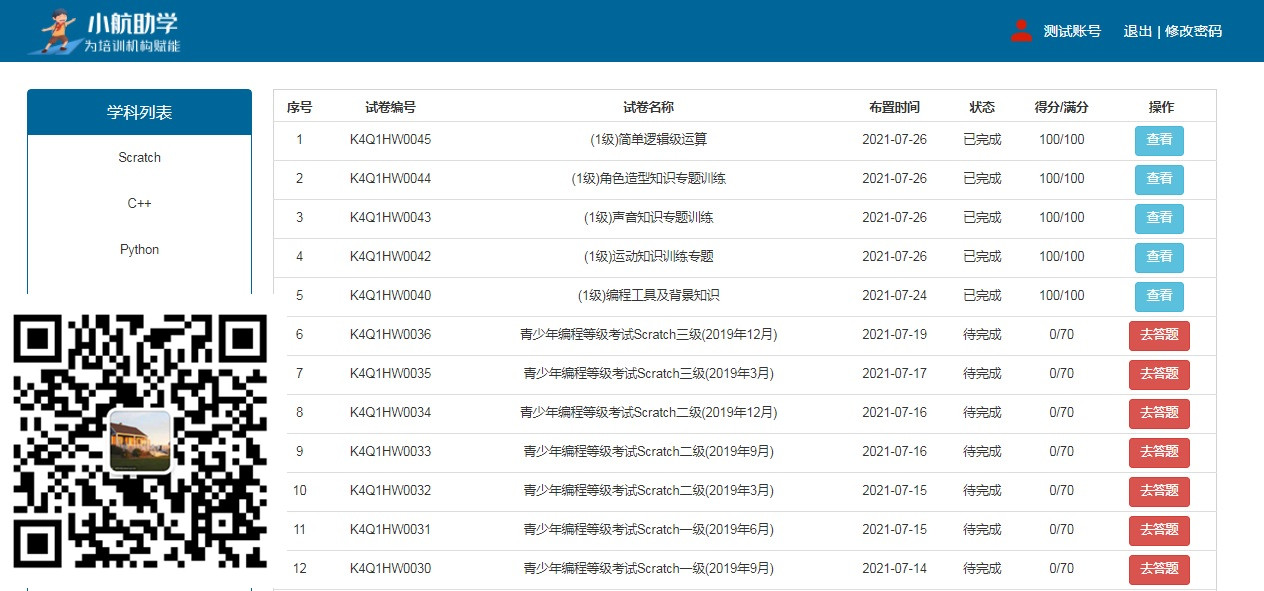This screenshot has height=591, width=1264.
Task: Open the 测试账号 account name
Action: point(1072,31)
